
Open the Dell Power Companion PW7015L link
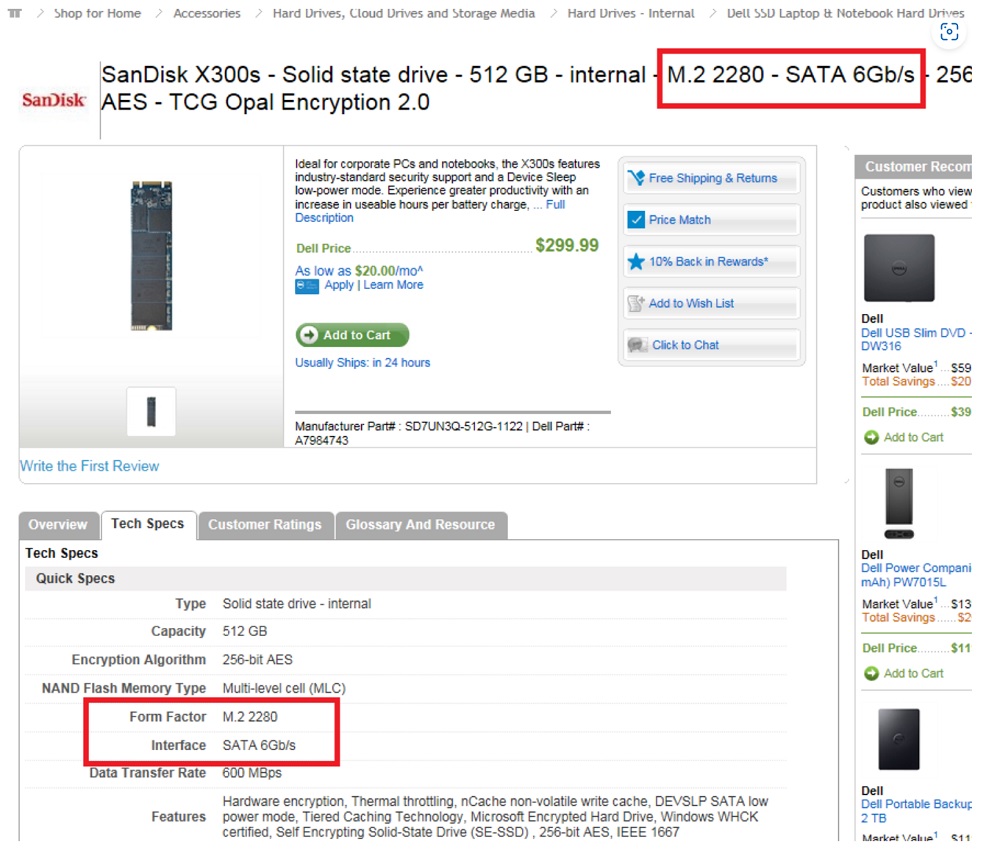(x=916, y=574)
